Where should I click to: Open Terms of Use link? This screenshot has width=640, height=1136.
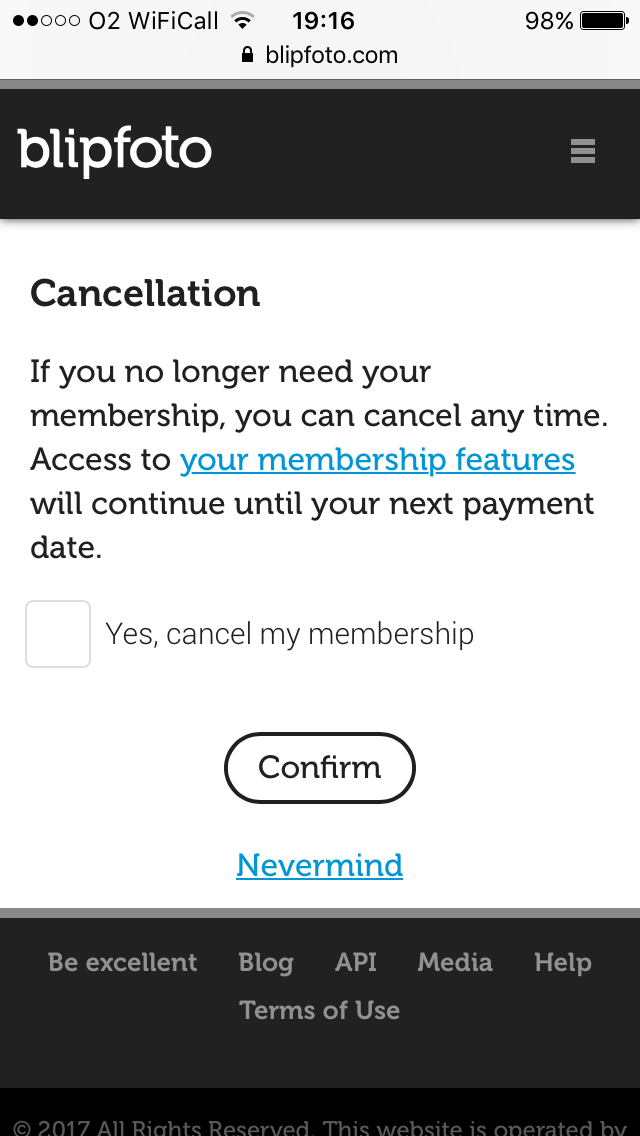point(319,1010)
